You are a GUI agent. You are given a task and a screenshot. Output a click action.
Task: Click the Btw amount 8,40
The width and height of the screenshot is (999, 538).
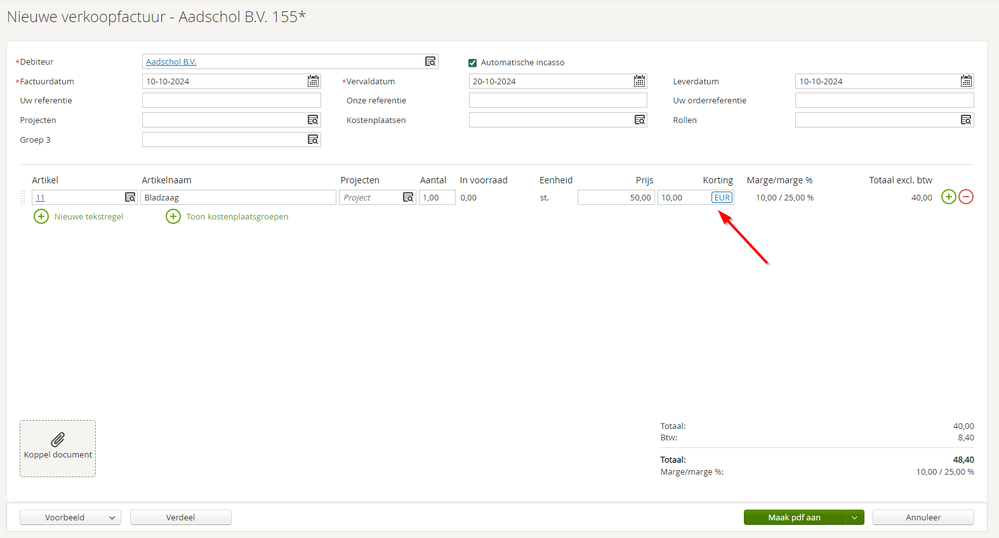click(x=966, y=438)
